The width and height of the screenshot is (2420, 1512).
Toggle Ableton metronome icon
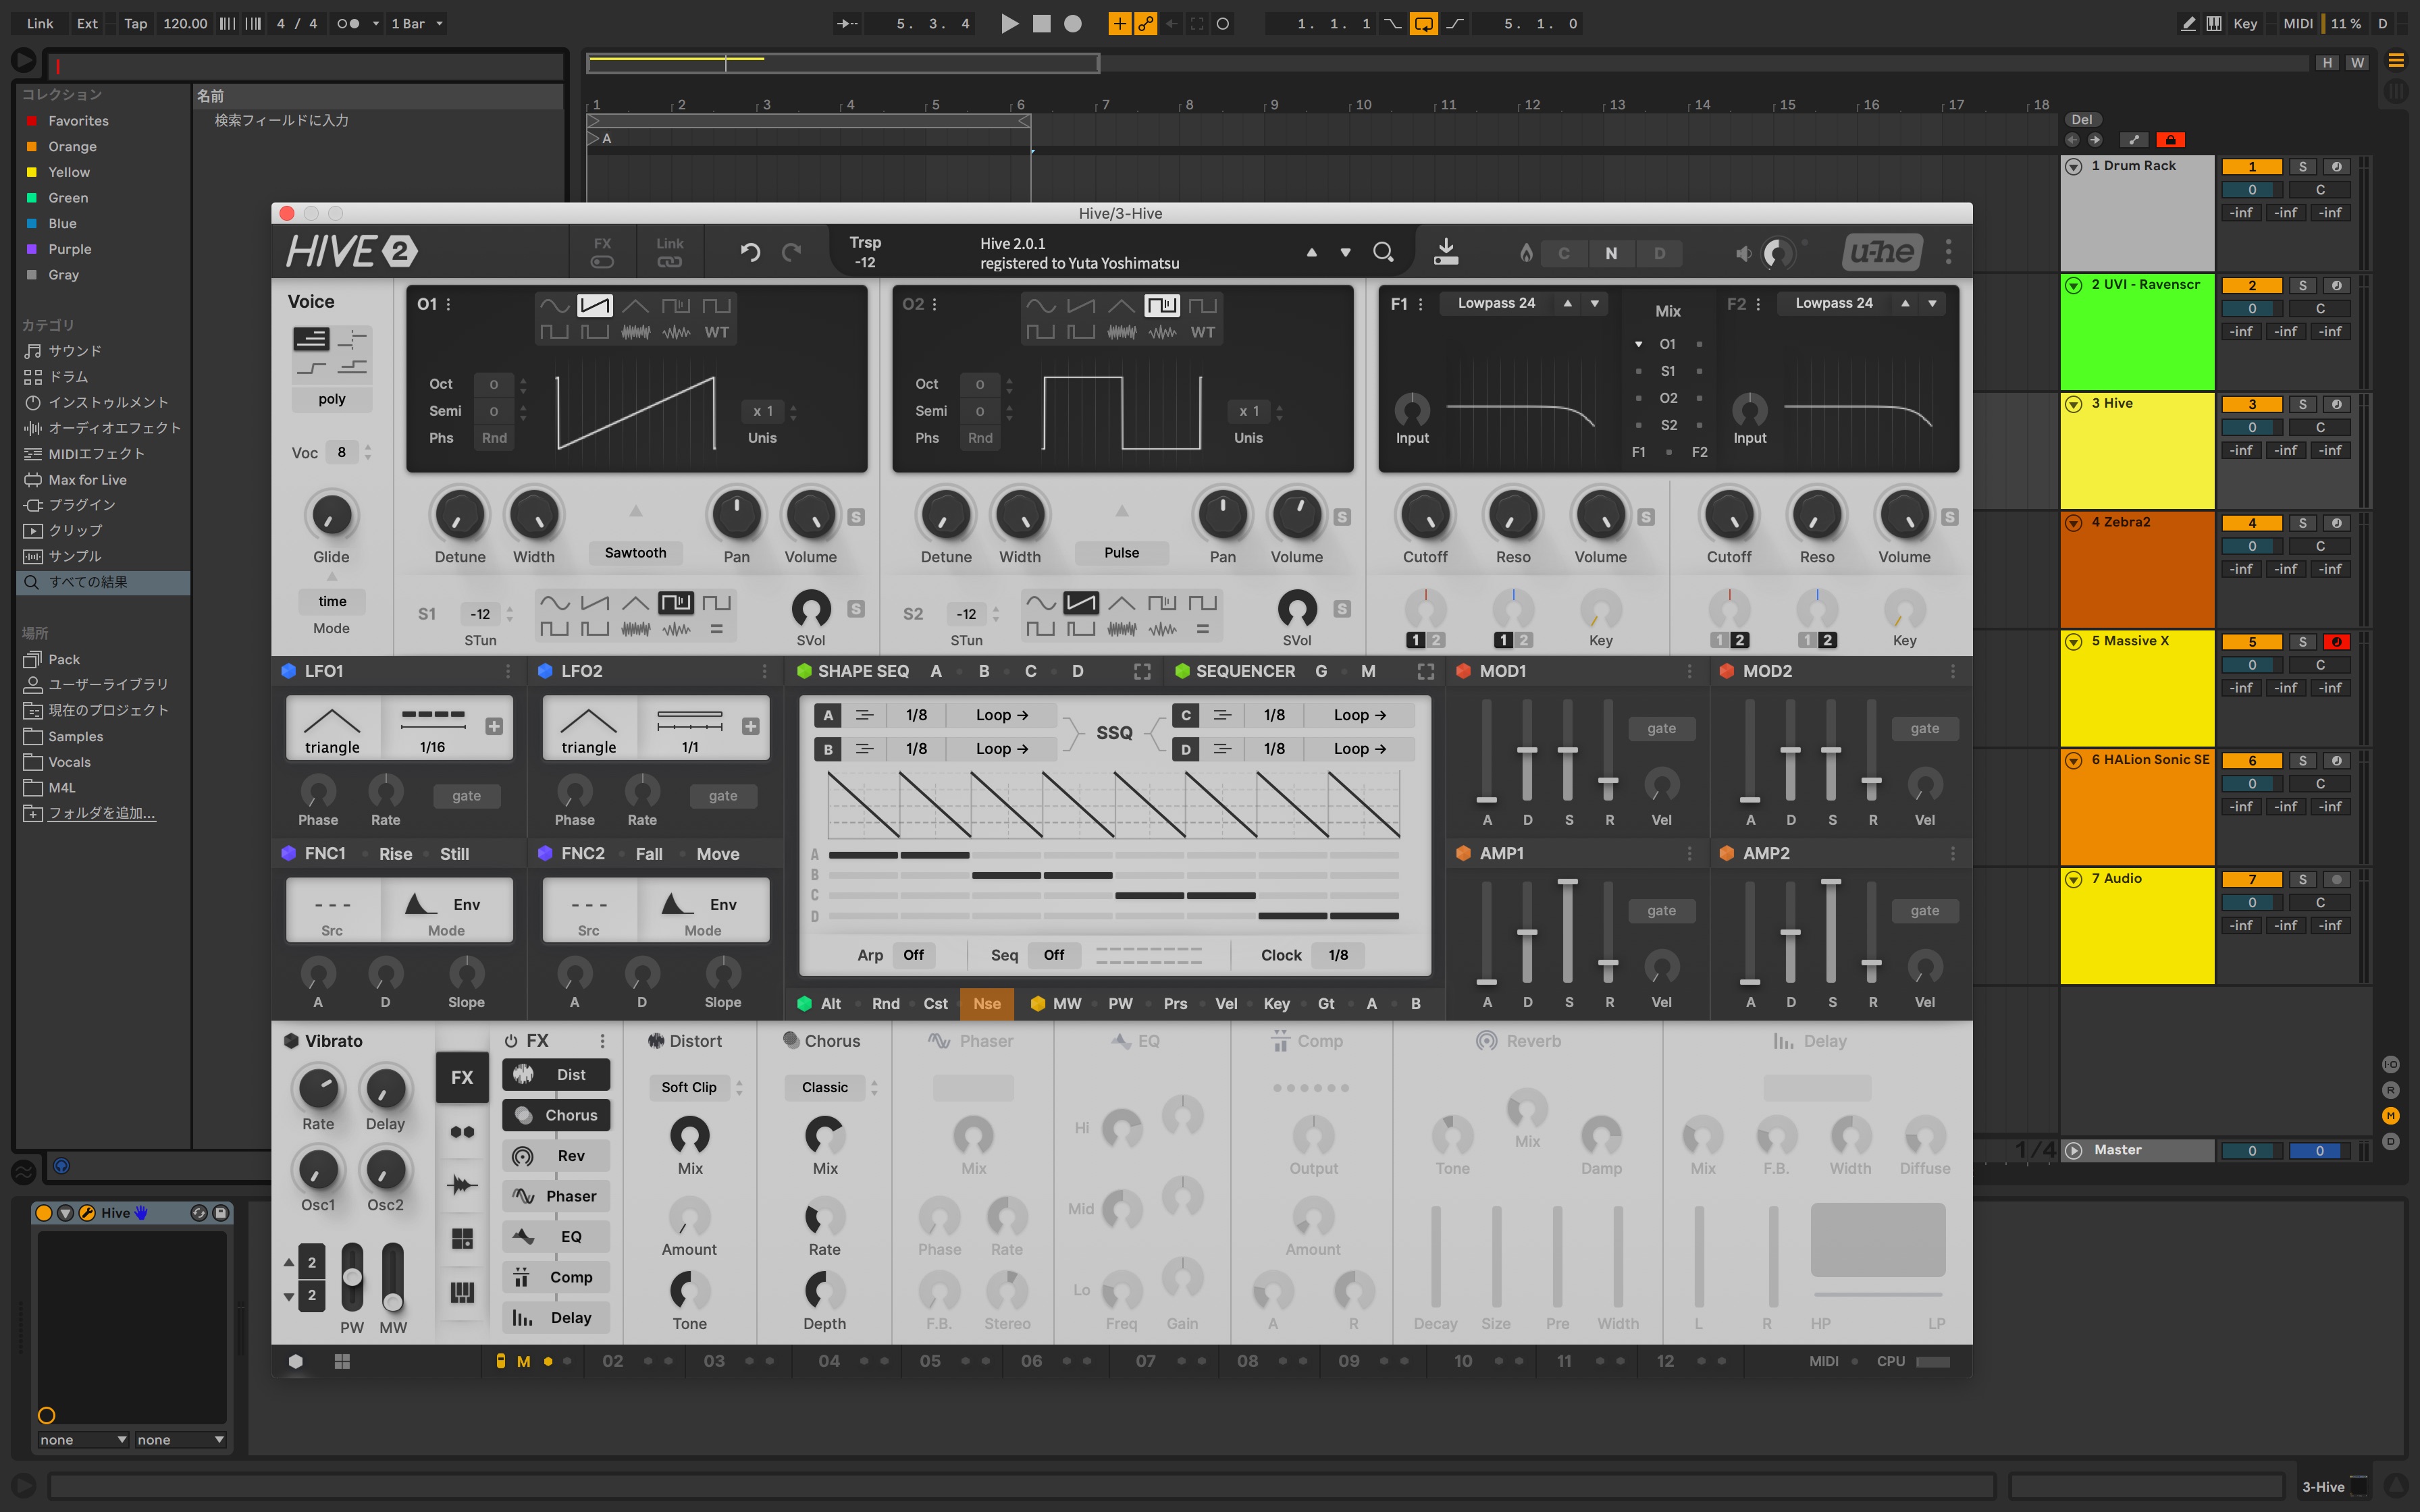(x=348, y=23)
